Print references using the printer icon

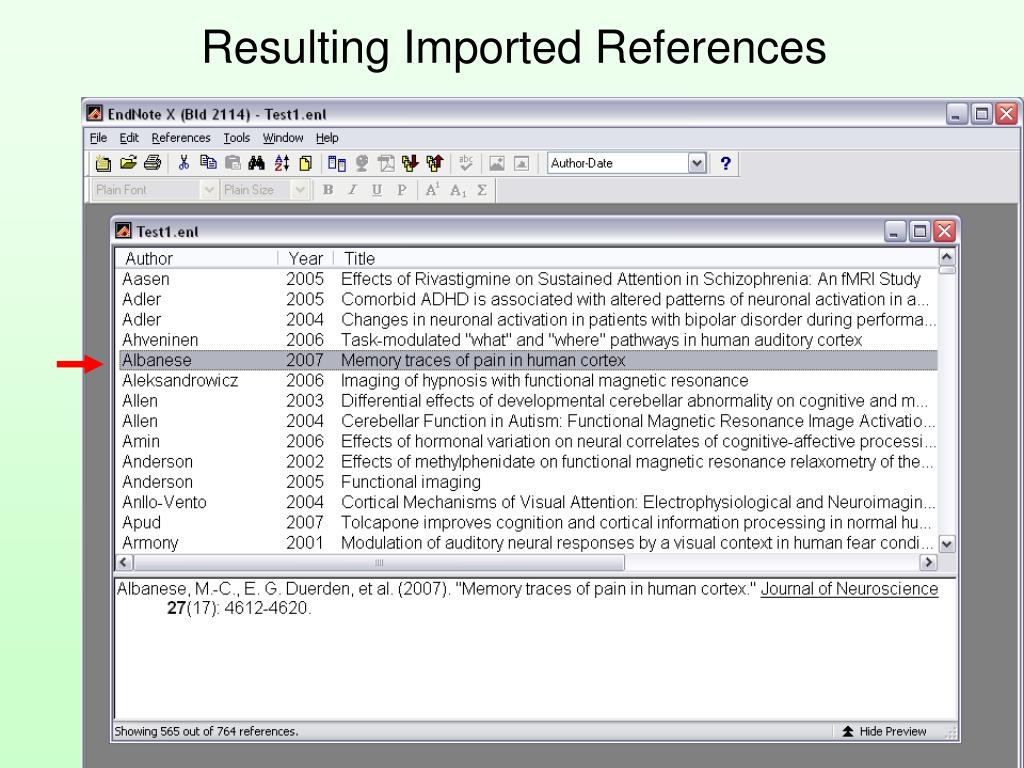coord(152,163)
